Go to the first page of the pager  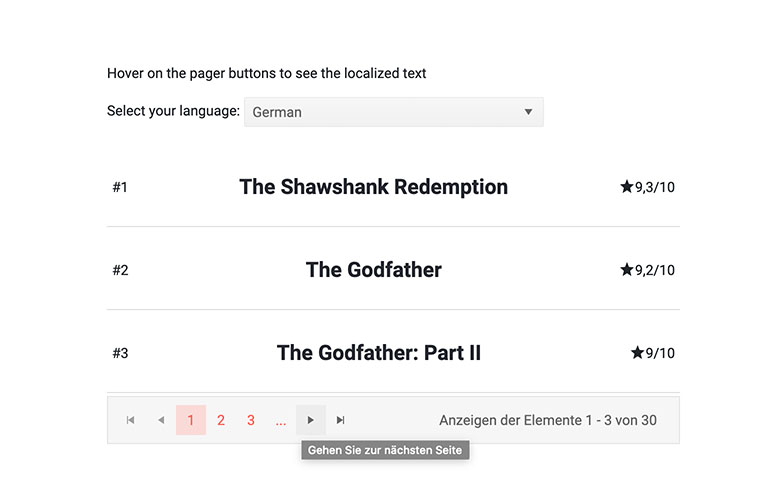(130, 421)
